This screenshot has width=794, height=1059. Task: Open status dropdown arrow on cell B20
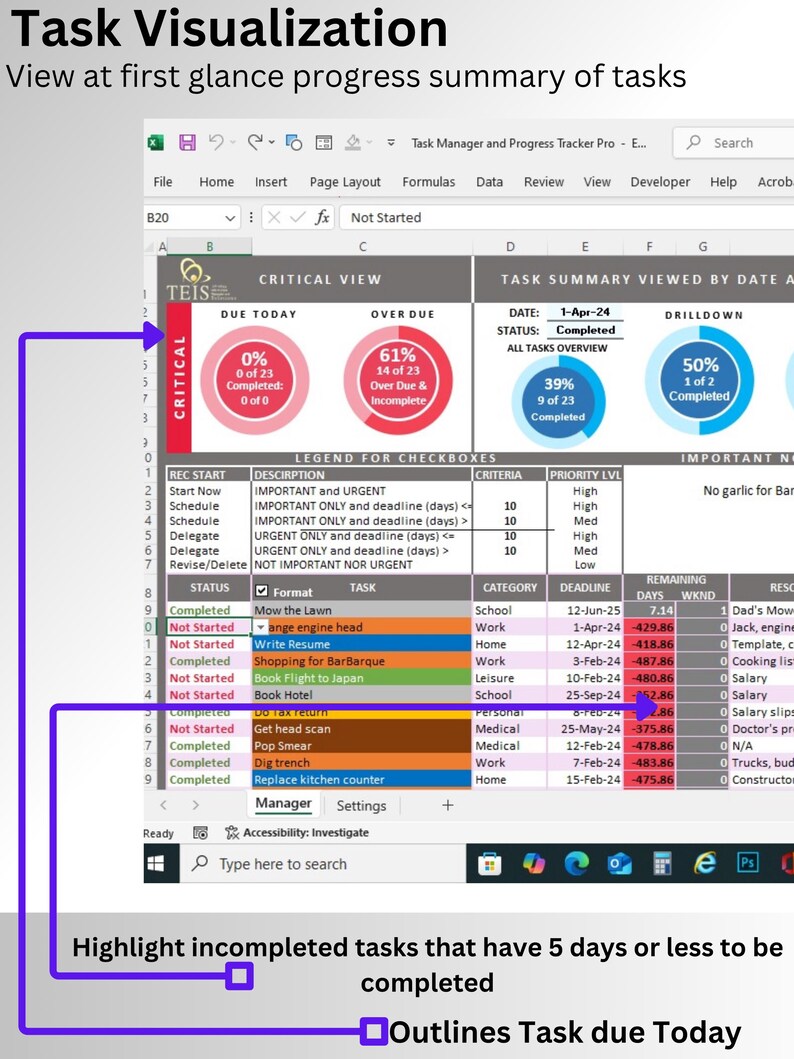click(x=261, y=627)
